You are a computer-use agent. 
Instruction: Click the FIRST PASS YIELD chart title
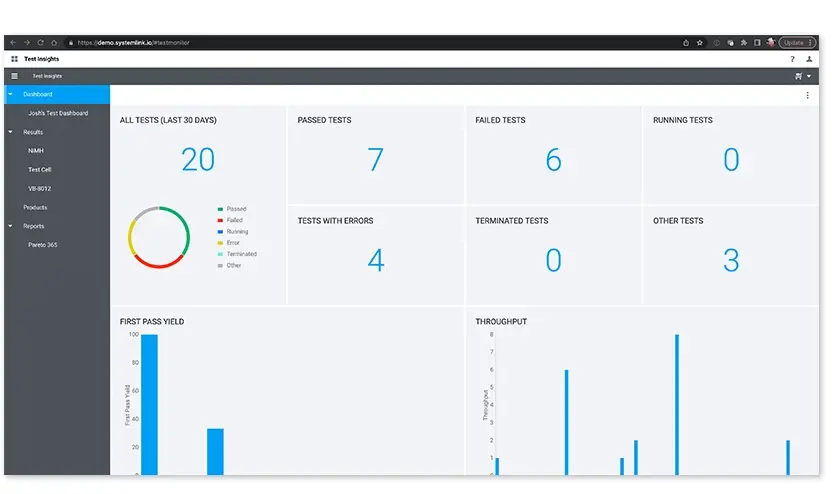coord(152,322)
